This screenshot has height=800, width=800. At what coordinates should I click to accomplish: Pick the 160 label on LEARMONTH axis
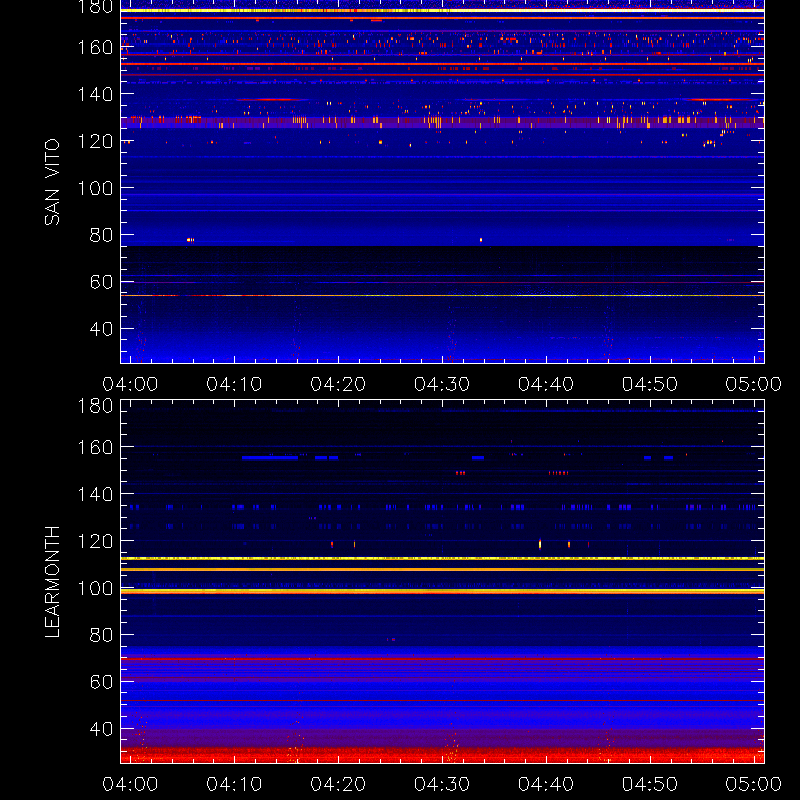tap(95, 447)
